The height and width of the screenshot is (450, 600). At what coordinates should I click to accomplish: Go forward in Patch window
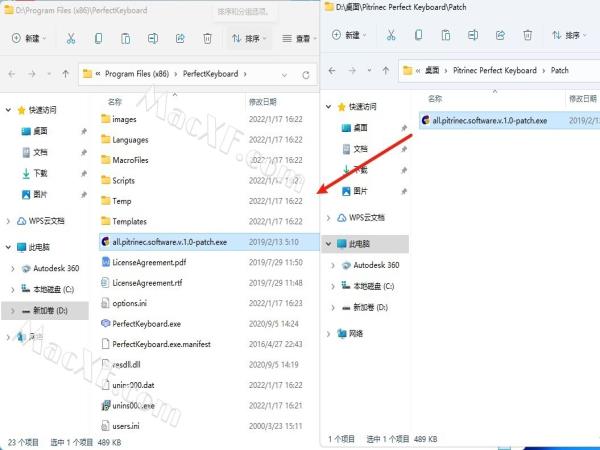click(352, 70)
